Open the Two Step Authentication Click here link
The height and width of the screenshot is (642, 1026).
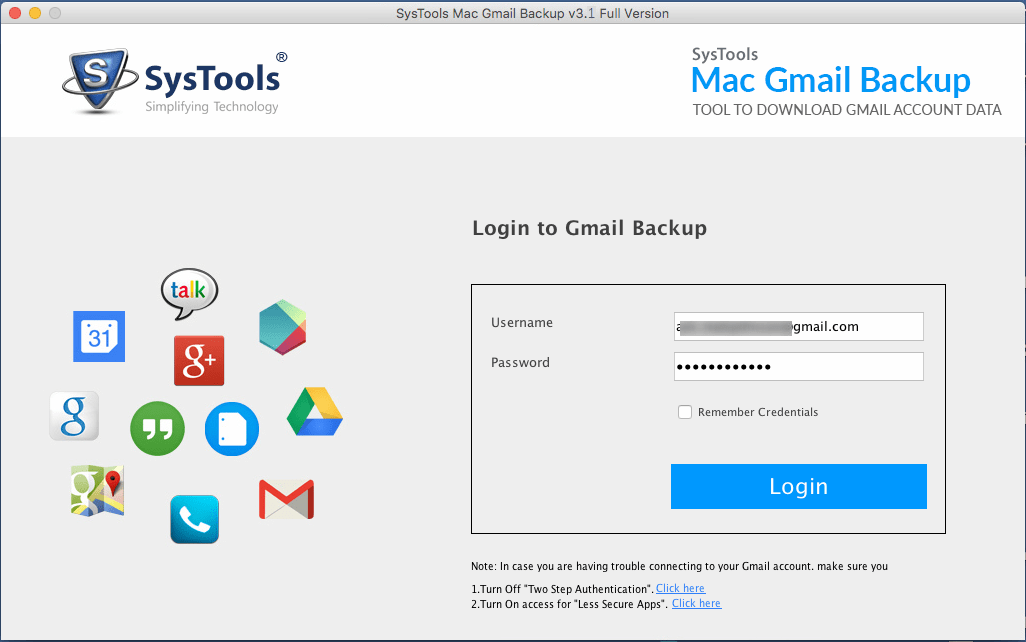click(x=680, y=588)
